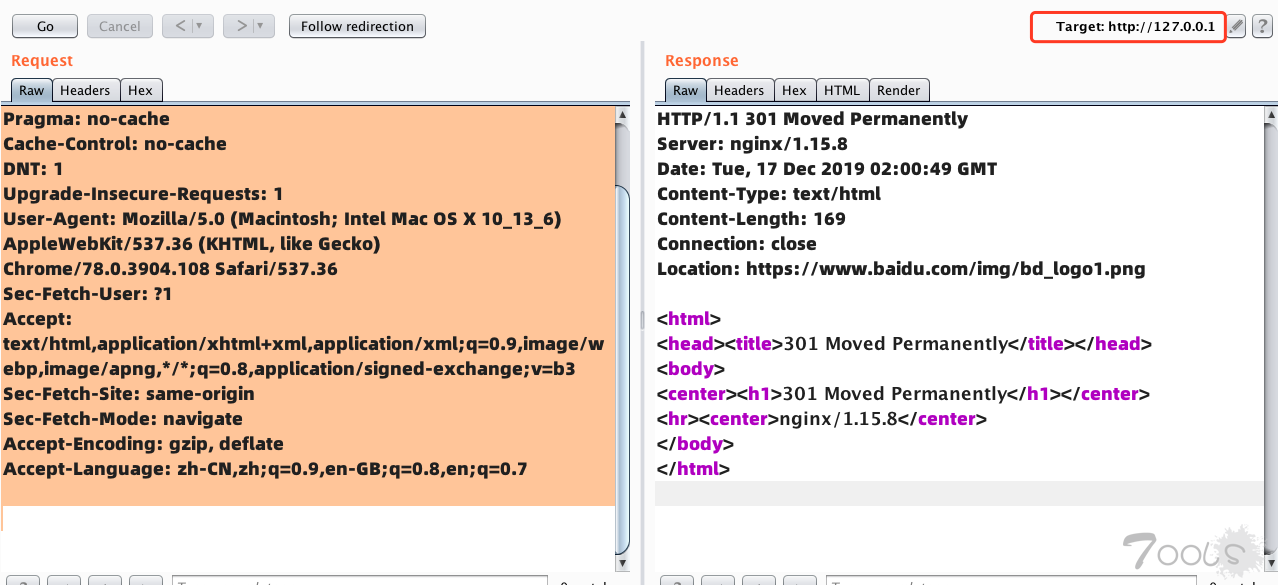Click the "Sec-Fetch-User: ?1" header
1278x585 pixels.
pyautogui.click(x=88, y=294)
